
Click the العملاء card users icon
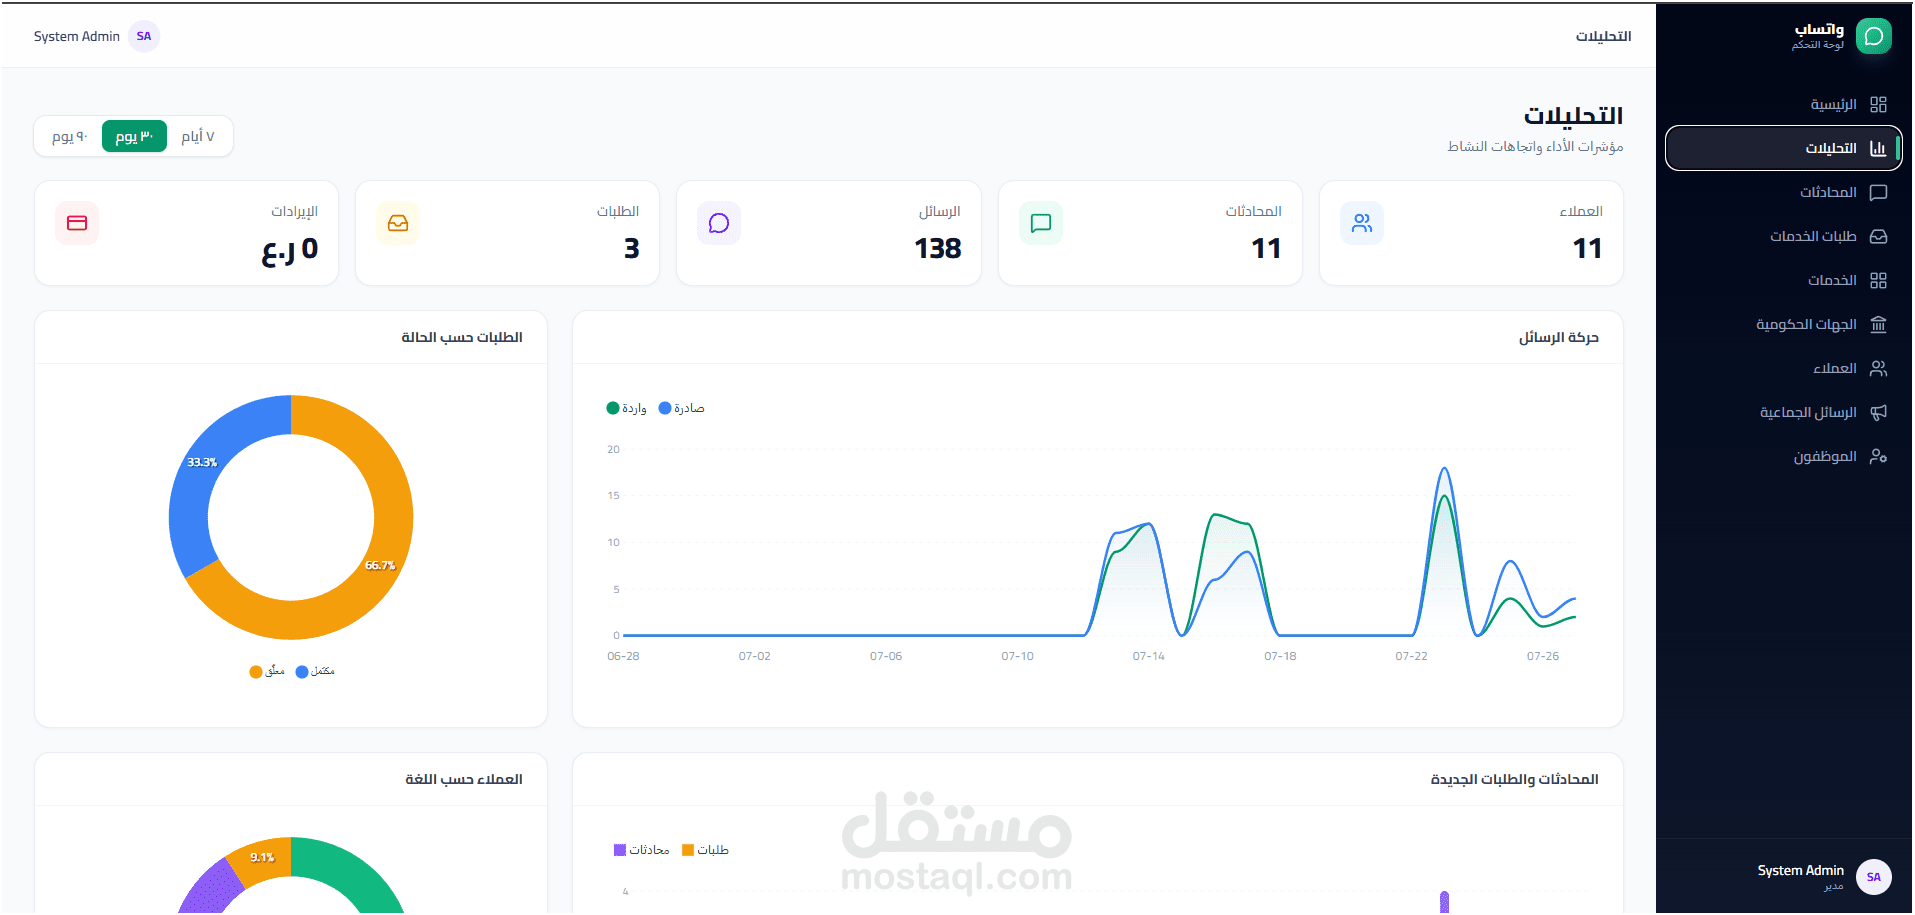click(x=1362, y=223)
